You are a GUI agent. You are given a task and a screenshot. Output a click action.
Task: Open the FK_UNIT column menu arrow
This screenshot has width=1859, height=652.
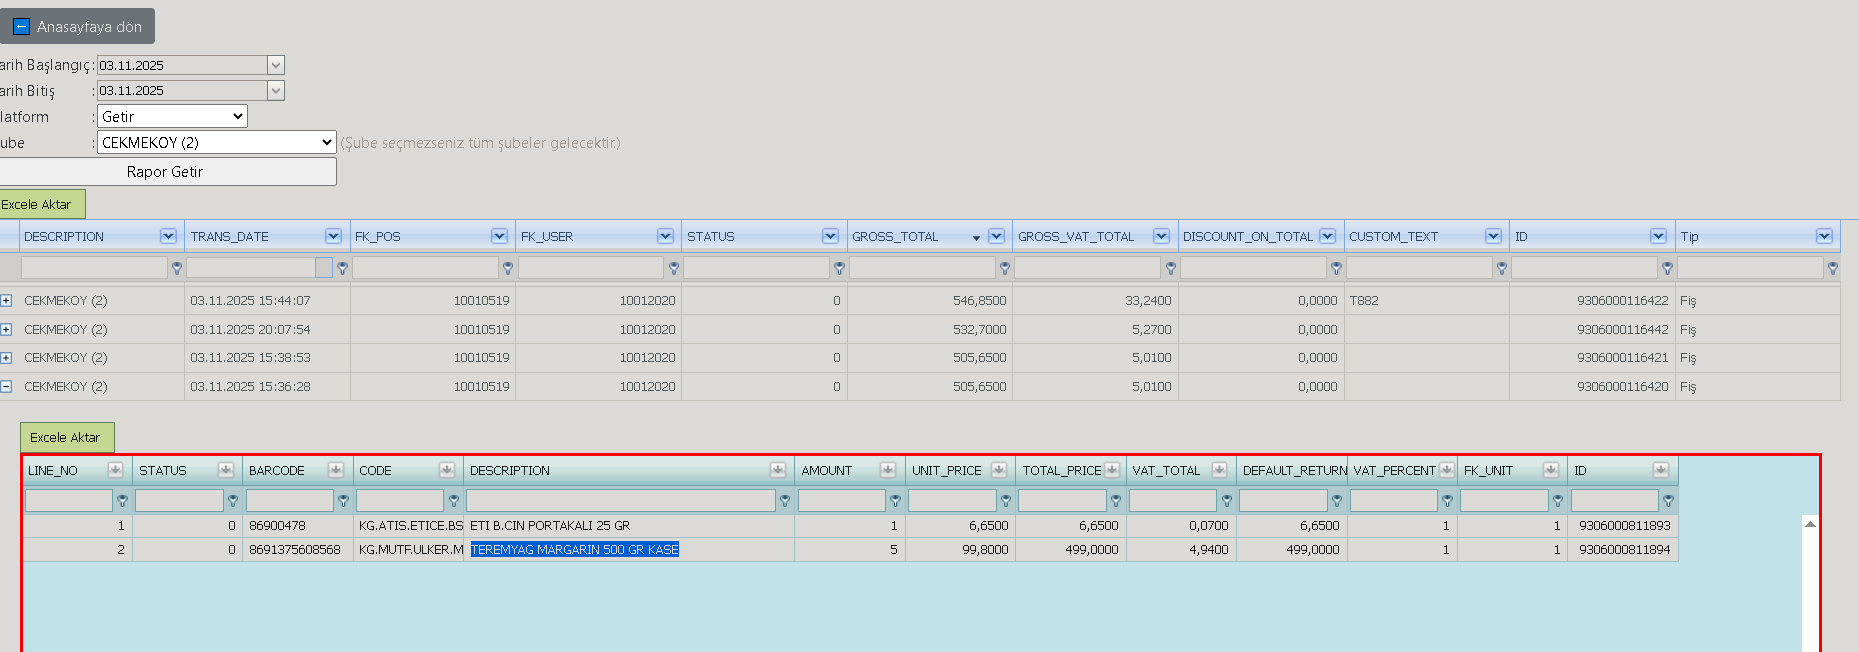(1550, 470)
